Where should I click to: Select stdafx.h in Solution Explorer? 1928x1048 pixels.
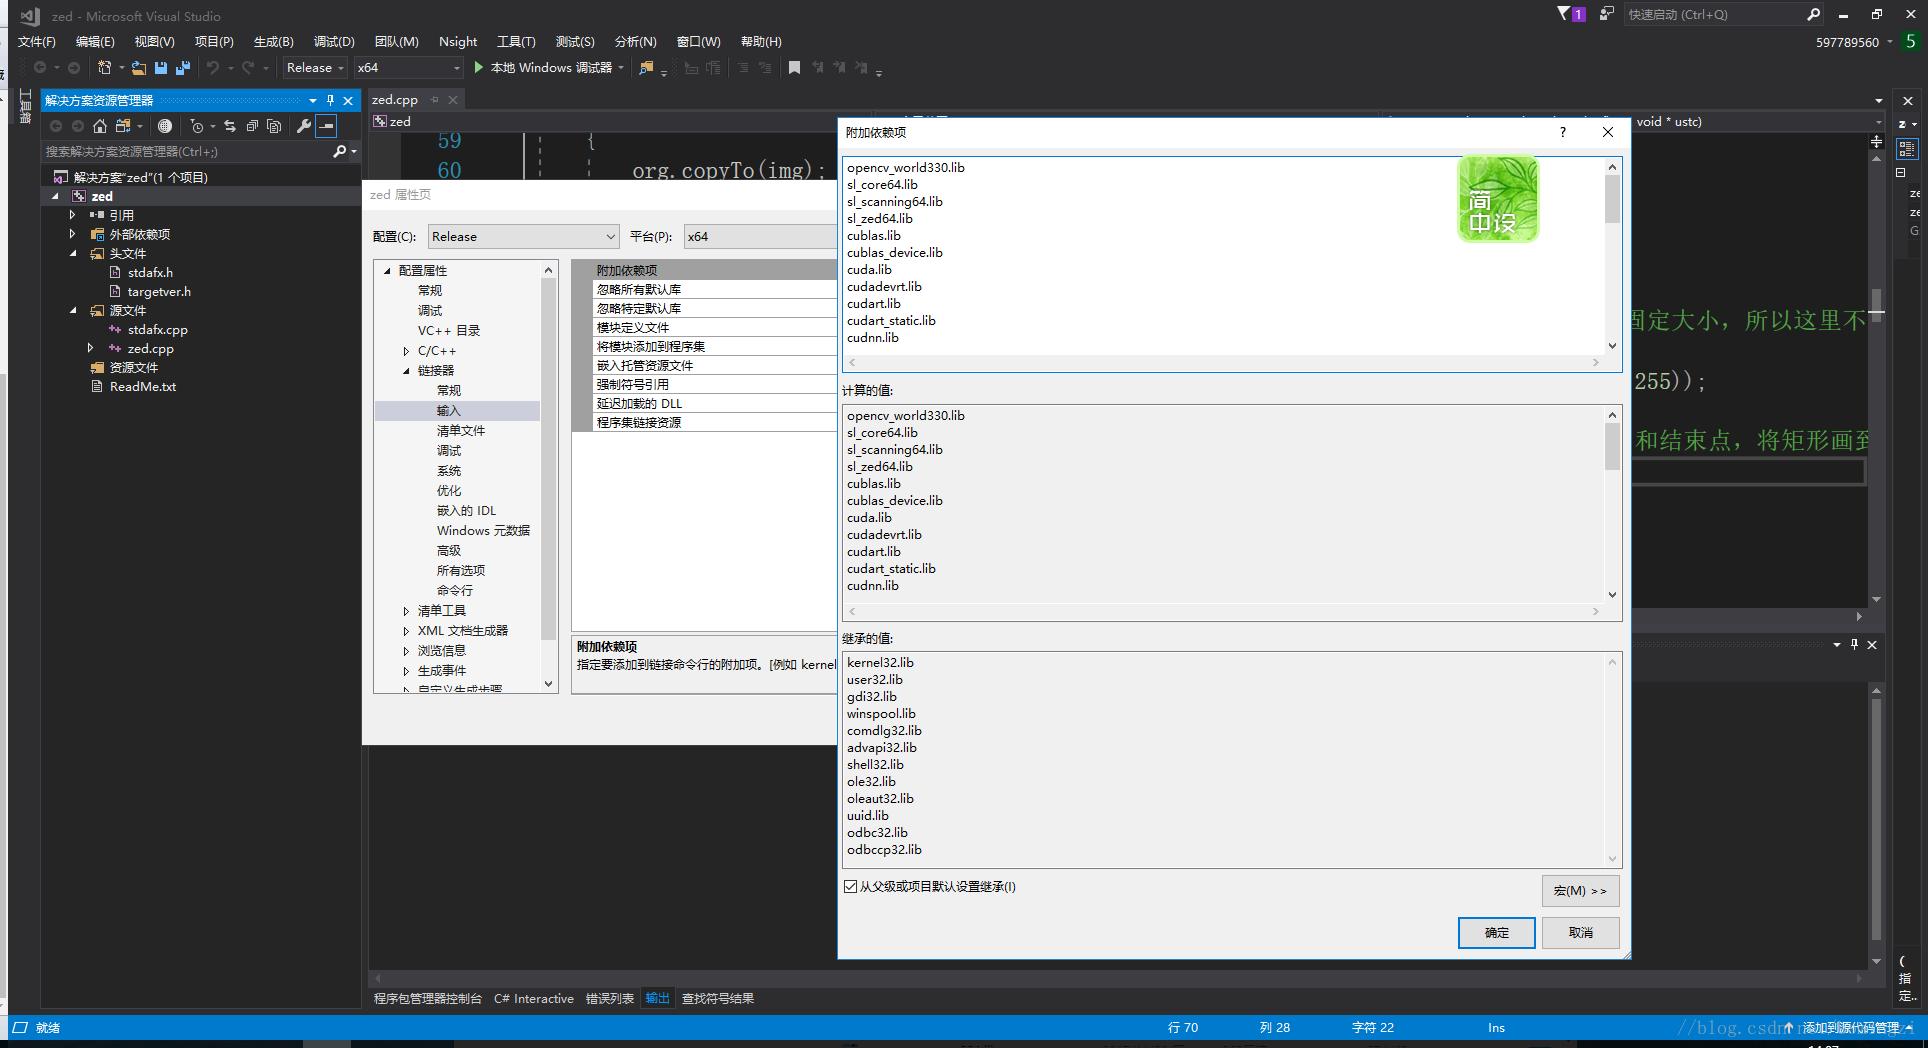pyautogui.click(x=150, y=273)
